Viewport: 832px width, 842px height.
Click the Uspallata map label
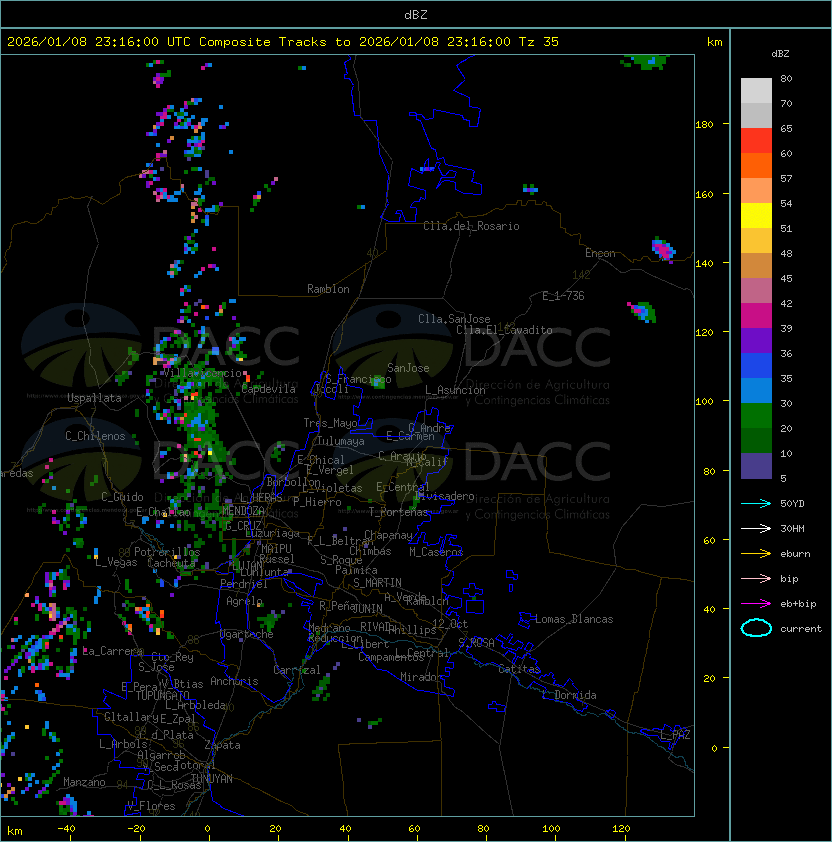point(94,398)
